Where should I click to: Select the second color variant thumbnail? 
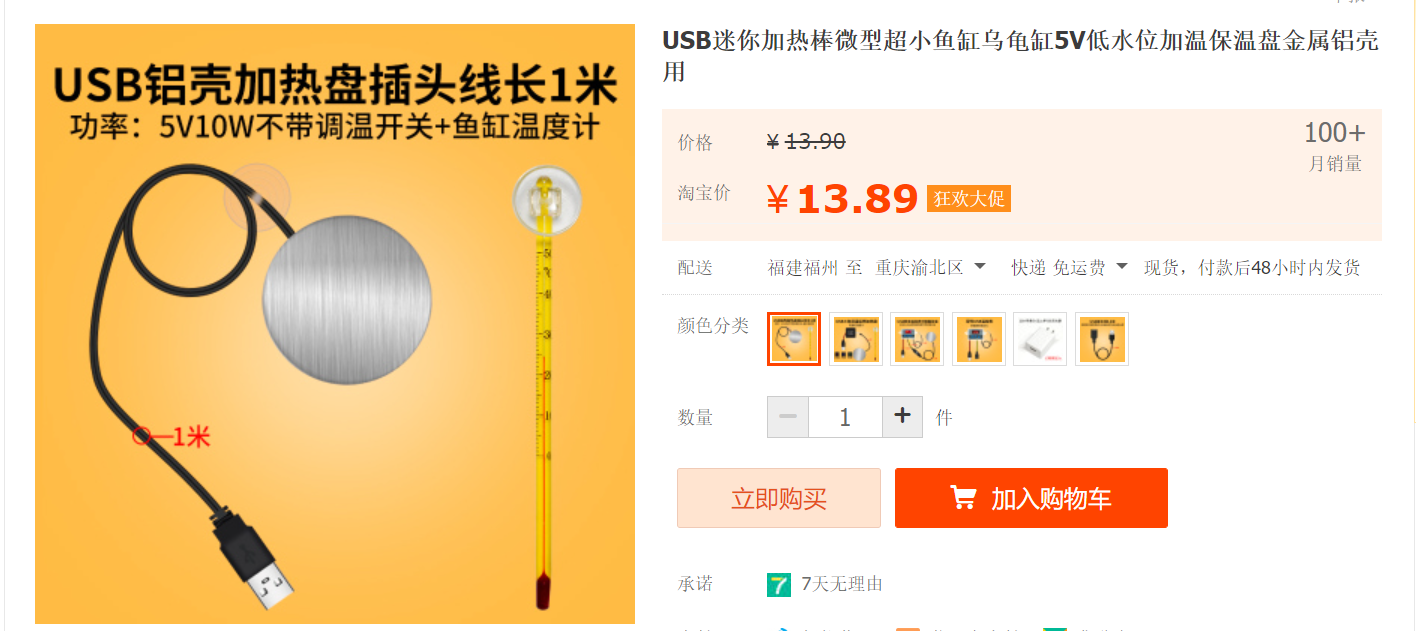(x=856, y=339)
